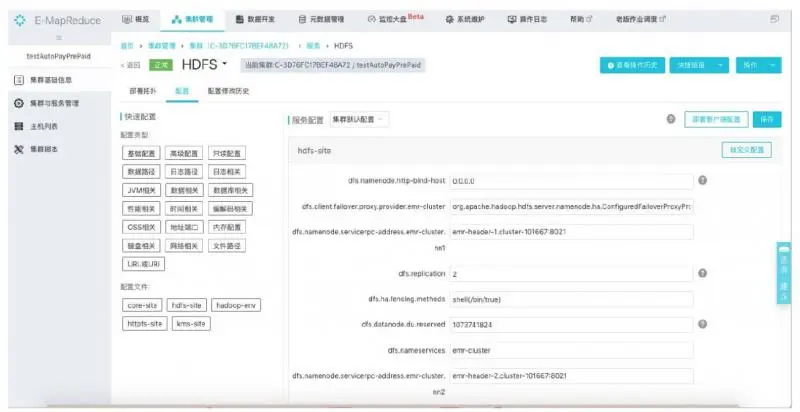Toggle the 网络相关 filter tag

click(184, 246)
